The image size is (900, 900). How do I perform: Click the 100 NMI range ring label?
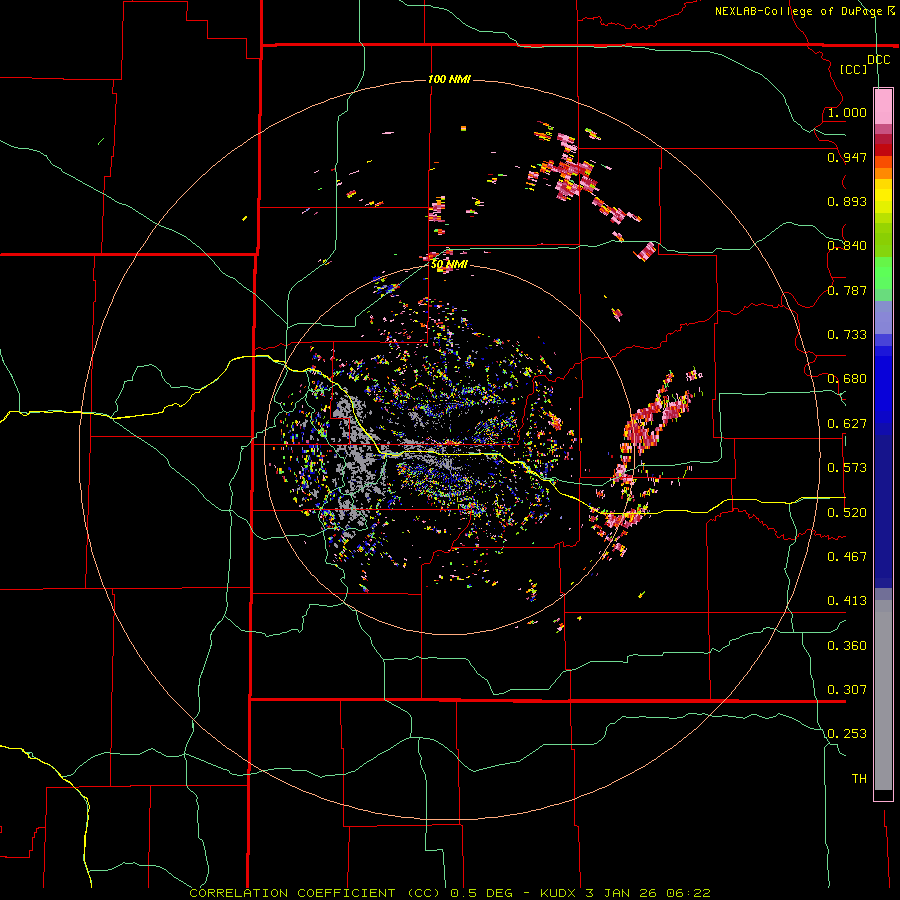tap(449, 79)
